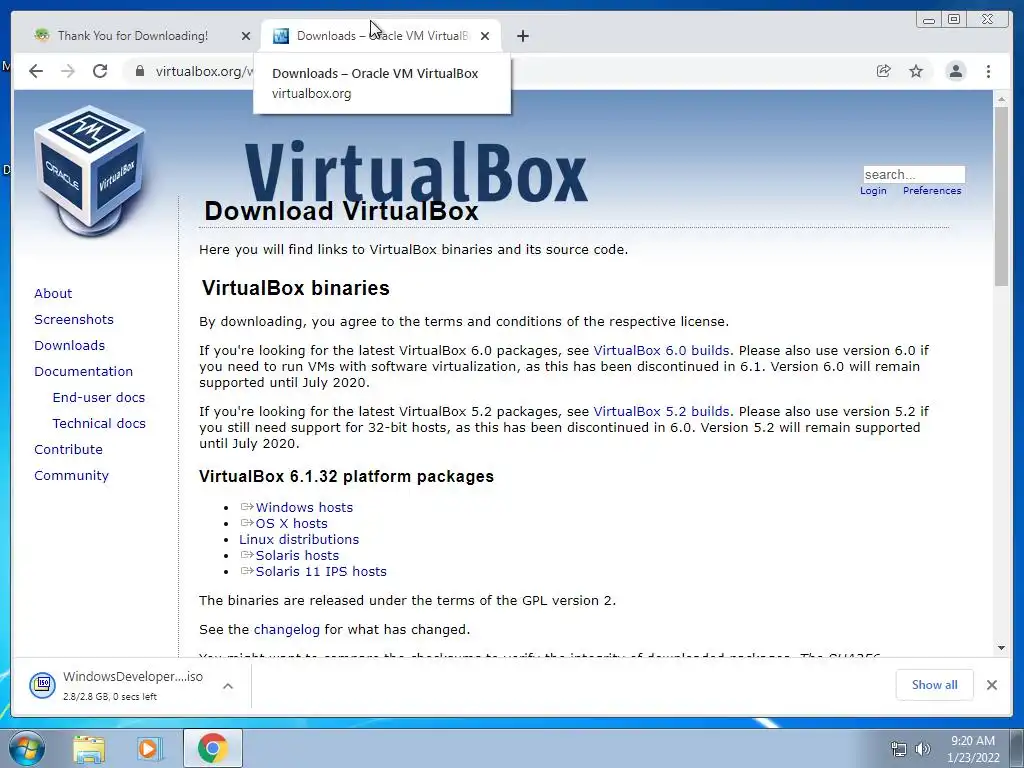Click the site search field

tap(914, 174)
